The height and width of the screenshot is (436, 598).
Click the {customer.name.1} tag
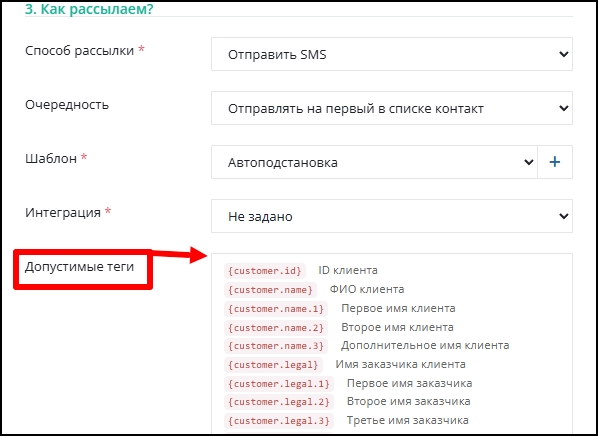276,309
